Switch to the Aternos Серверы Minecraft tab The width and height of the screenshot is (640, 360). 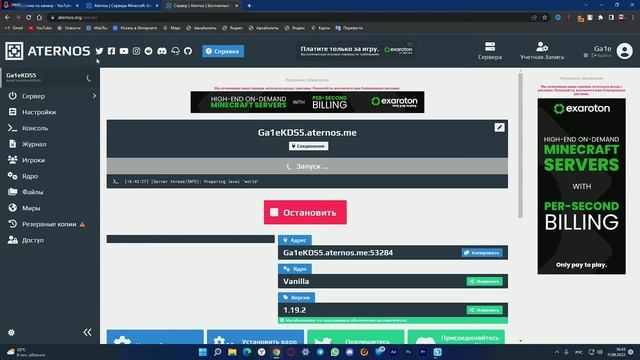tap(122, 6)
